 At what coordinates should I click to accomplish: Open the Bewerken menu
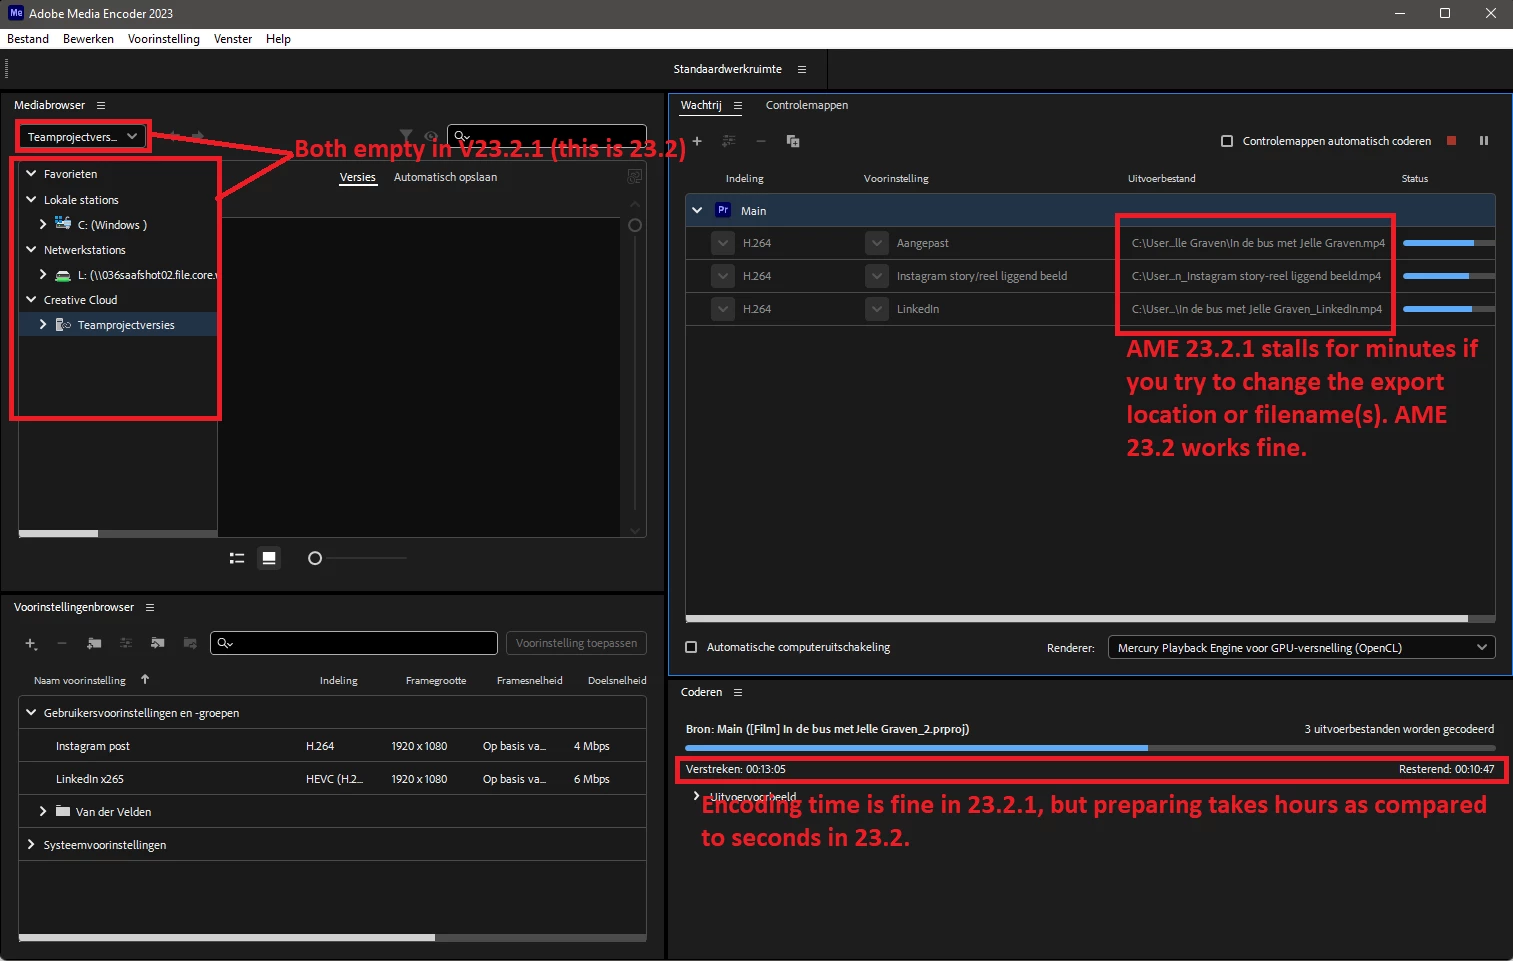coord(88,39)
